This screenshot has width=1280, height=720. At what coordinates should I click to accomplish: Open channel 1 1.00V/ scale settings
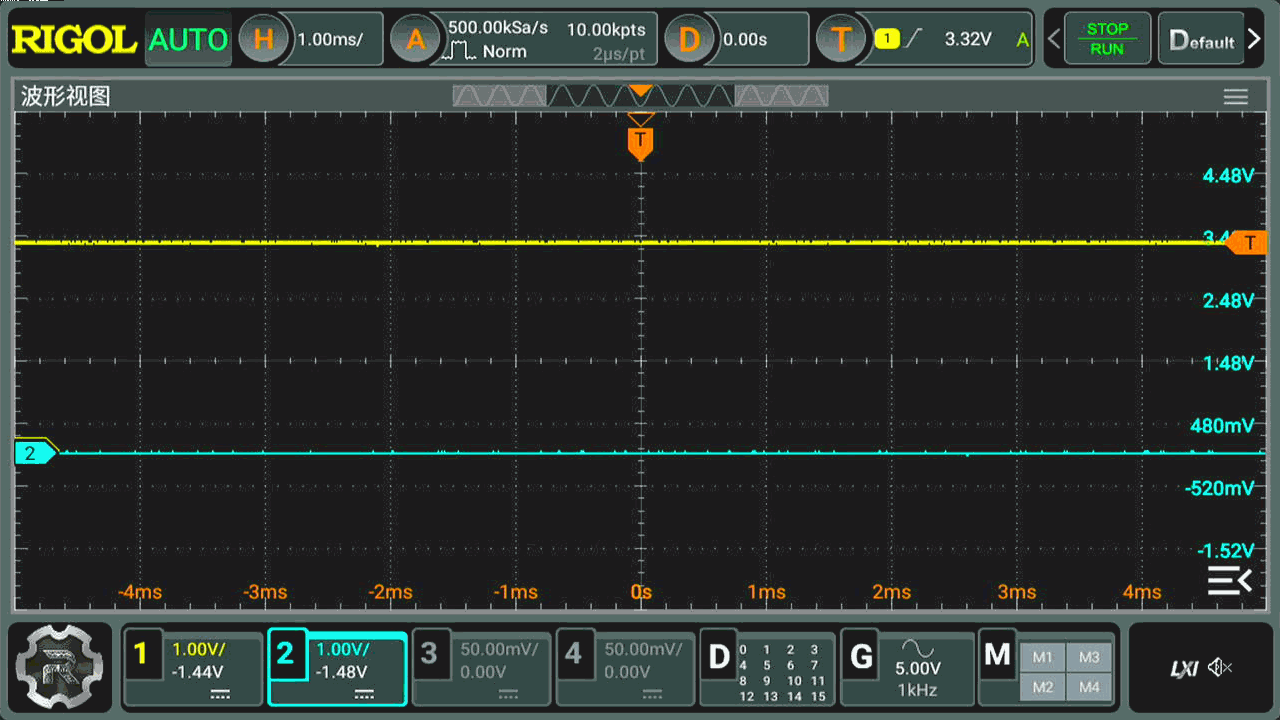pyautogui.click(x=199, y=649)
